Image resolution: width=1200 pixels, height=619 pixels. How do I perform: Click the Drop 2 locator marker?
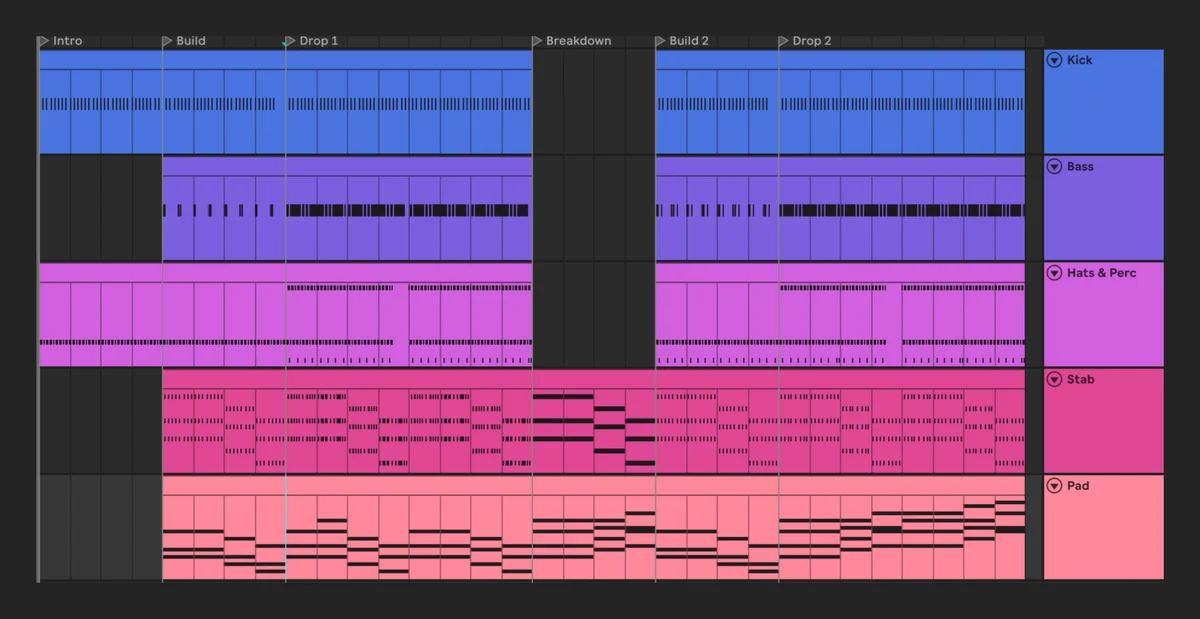pos(805,41)
